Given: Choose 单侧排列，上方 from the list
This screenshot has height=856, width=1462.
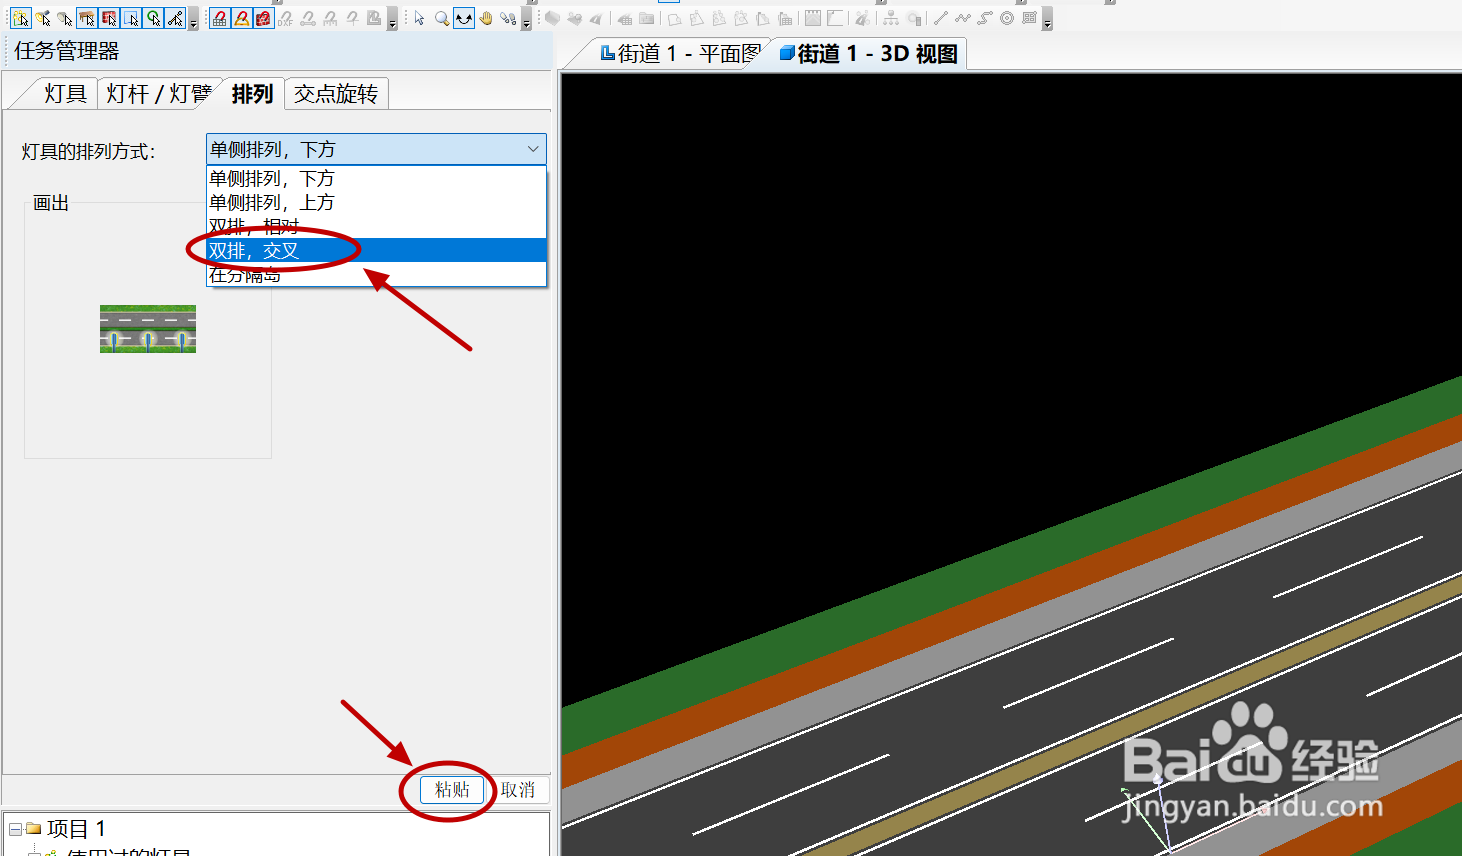Looking at the screenshot, I should pos(376,202).
